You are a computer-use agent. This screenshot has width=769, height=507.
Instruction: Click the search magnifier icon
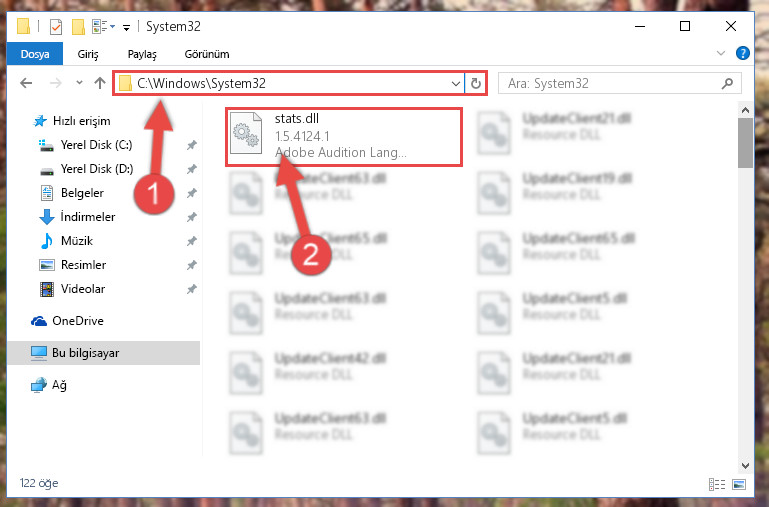[727, 83]
